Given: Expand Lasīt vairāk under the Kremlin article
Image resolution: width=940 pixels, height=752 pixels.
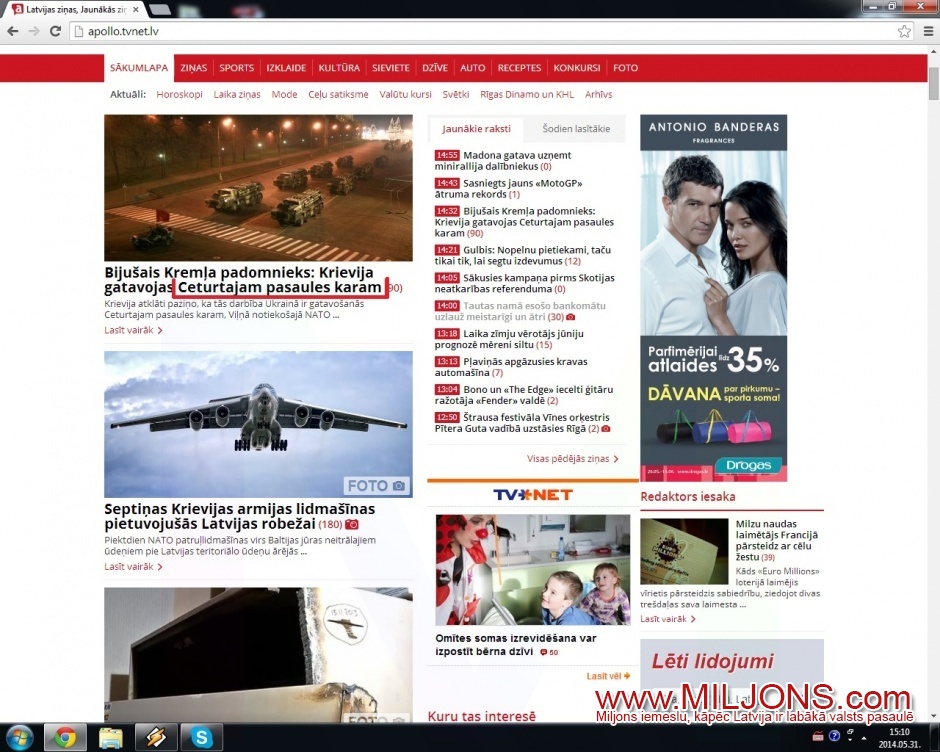Looking at the screenshot, I should pyautogui.click(x=132, y=330).
